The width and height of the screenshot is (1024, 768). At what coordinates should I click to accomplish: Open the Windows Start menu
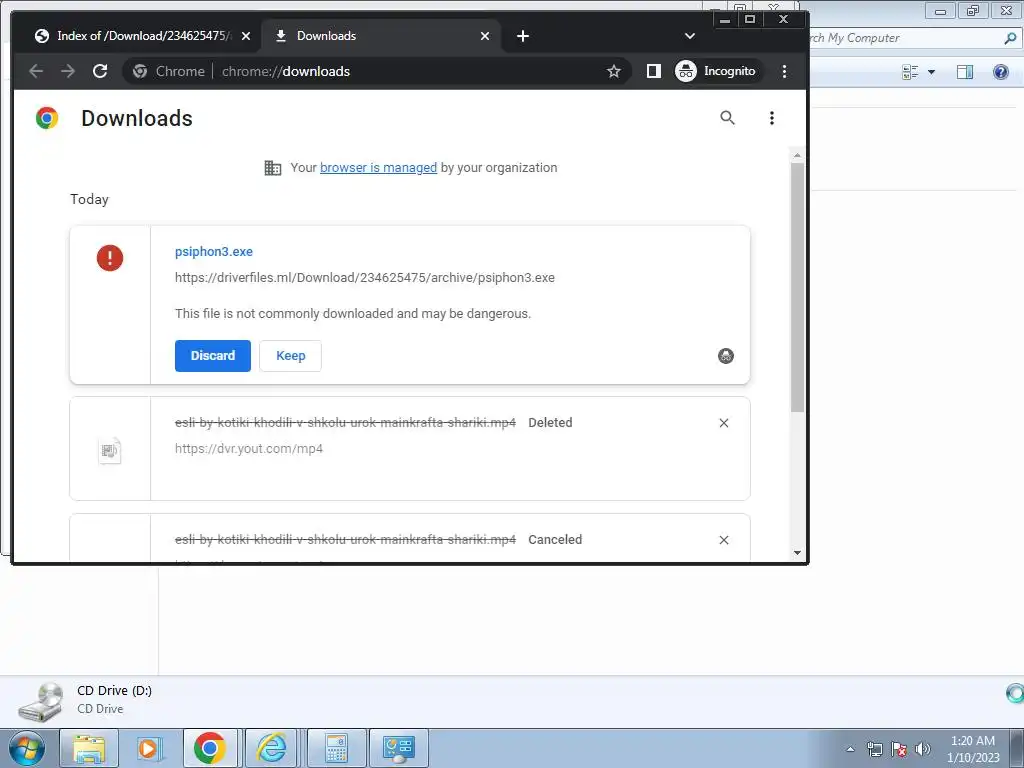tap(26, 748)
